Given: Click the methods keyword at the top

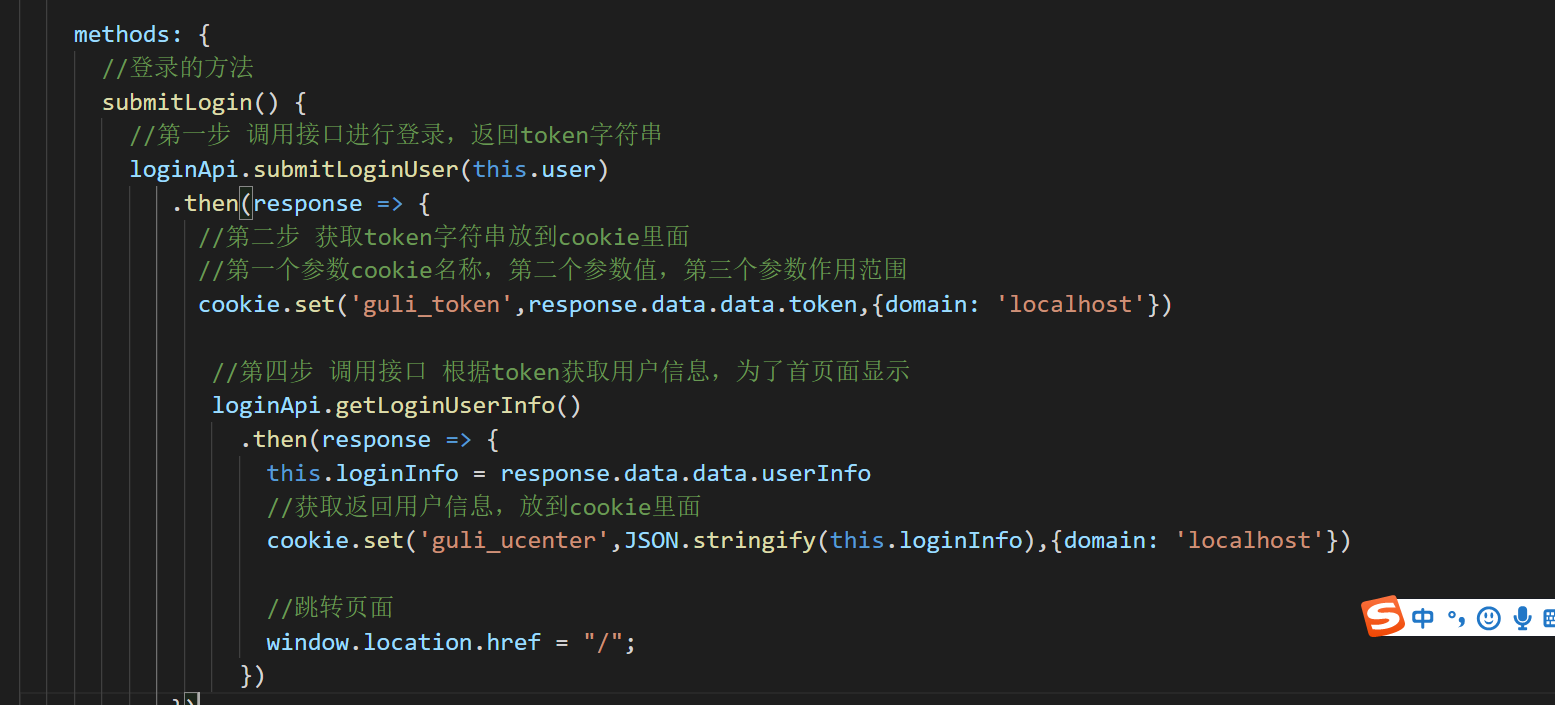Looking at the screenshot, I should 121,33.
